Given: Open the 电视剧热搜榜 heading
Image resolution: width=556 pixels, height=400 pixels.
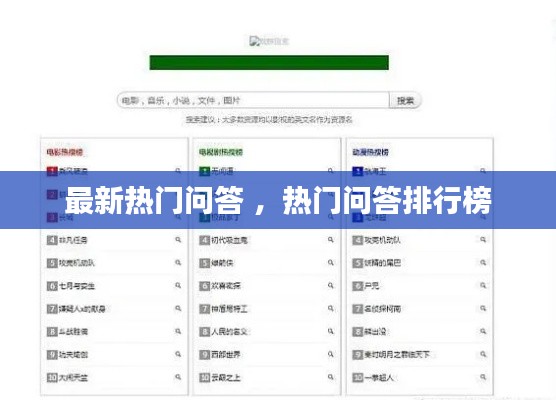Looking at the screenshot, I should pyautogui.click(x=221, y=152).
